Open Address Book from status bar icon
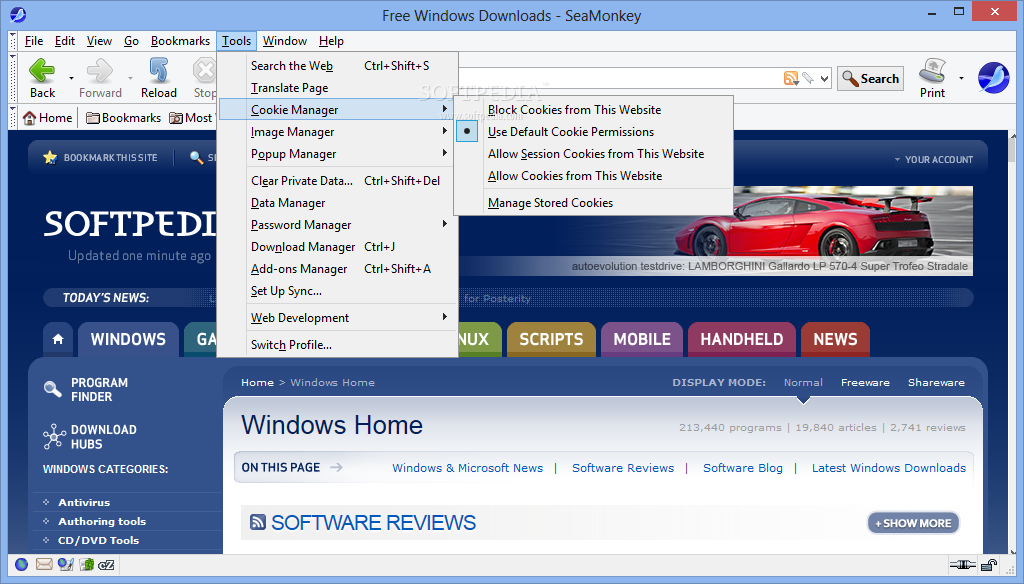Screen dimensions: 1024x584 [x=87, y=564]
